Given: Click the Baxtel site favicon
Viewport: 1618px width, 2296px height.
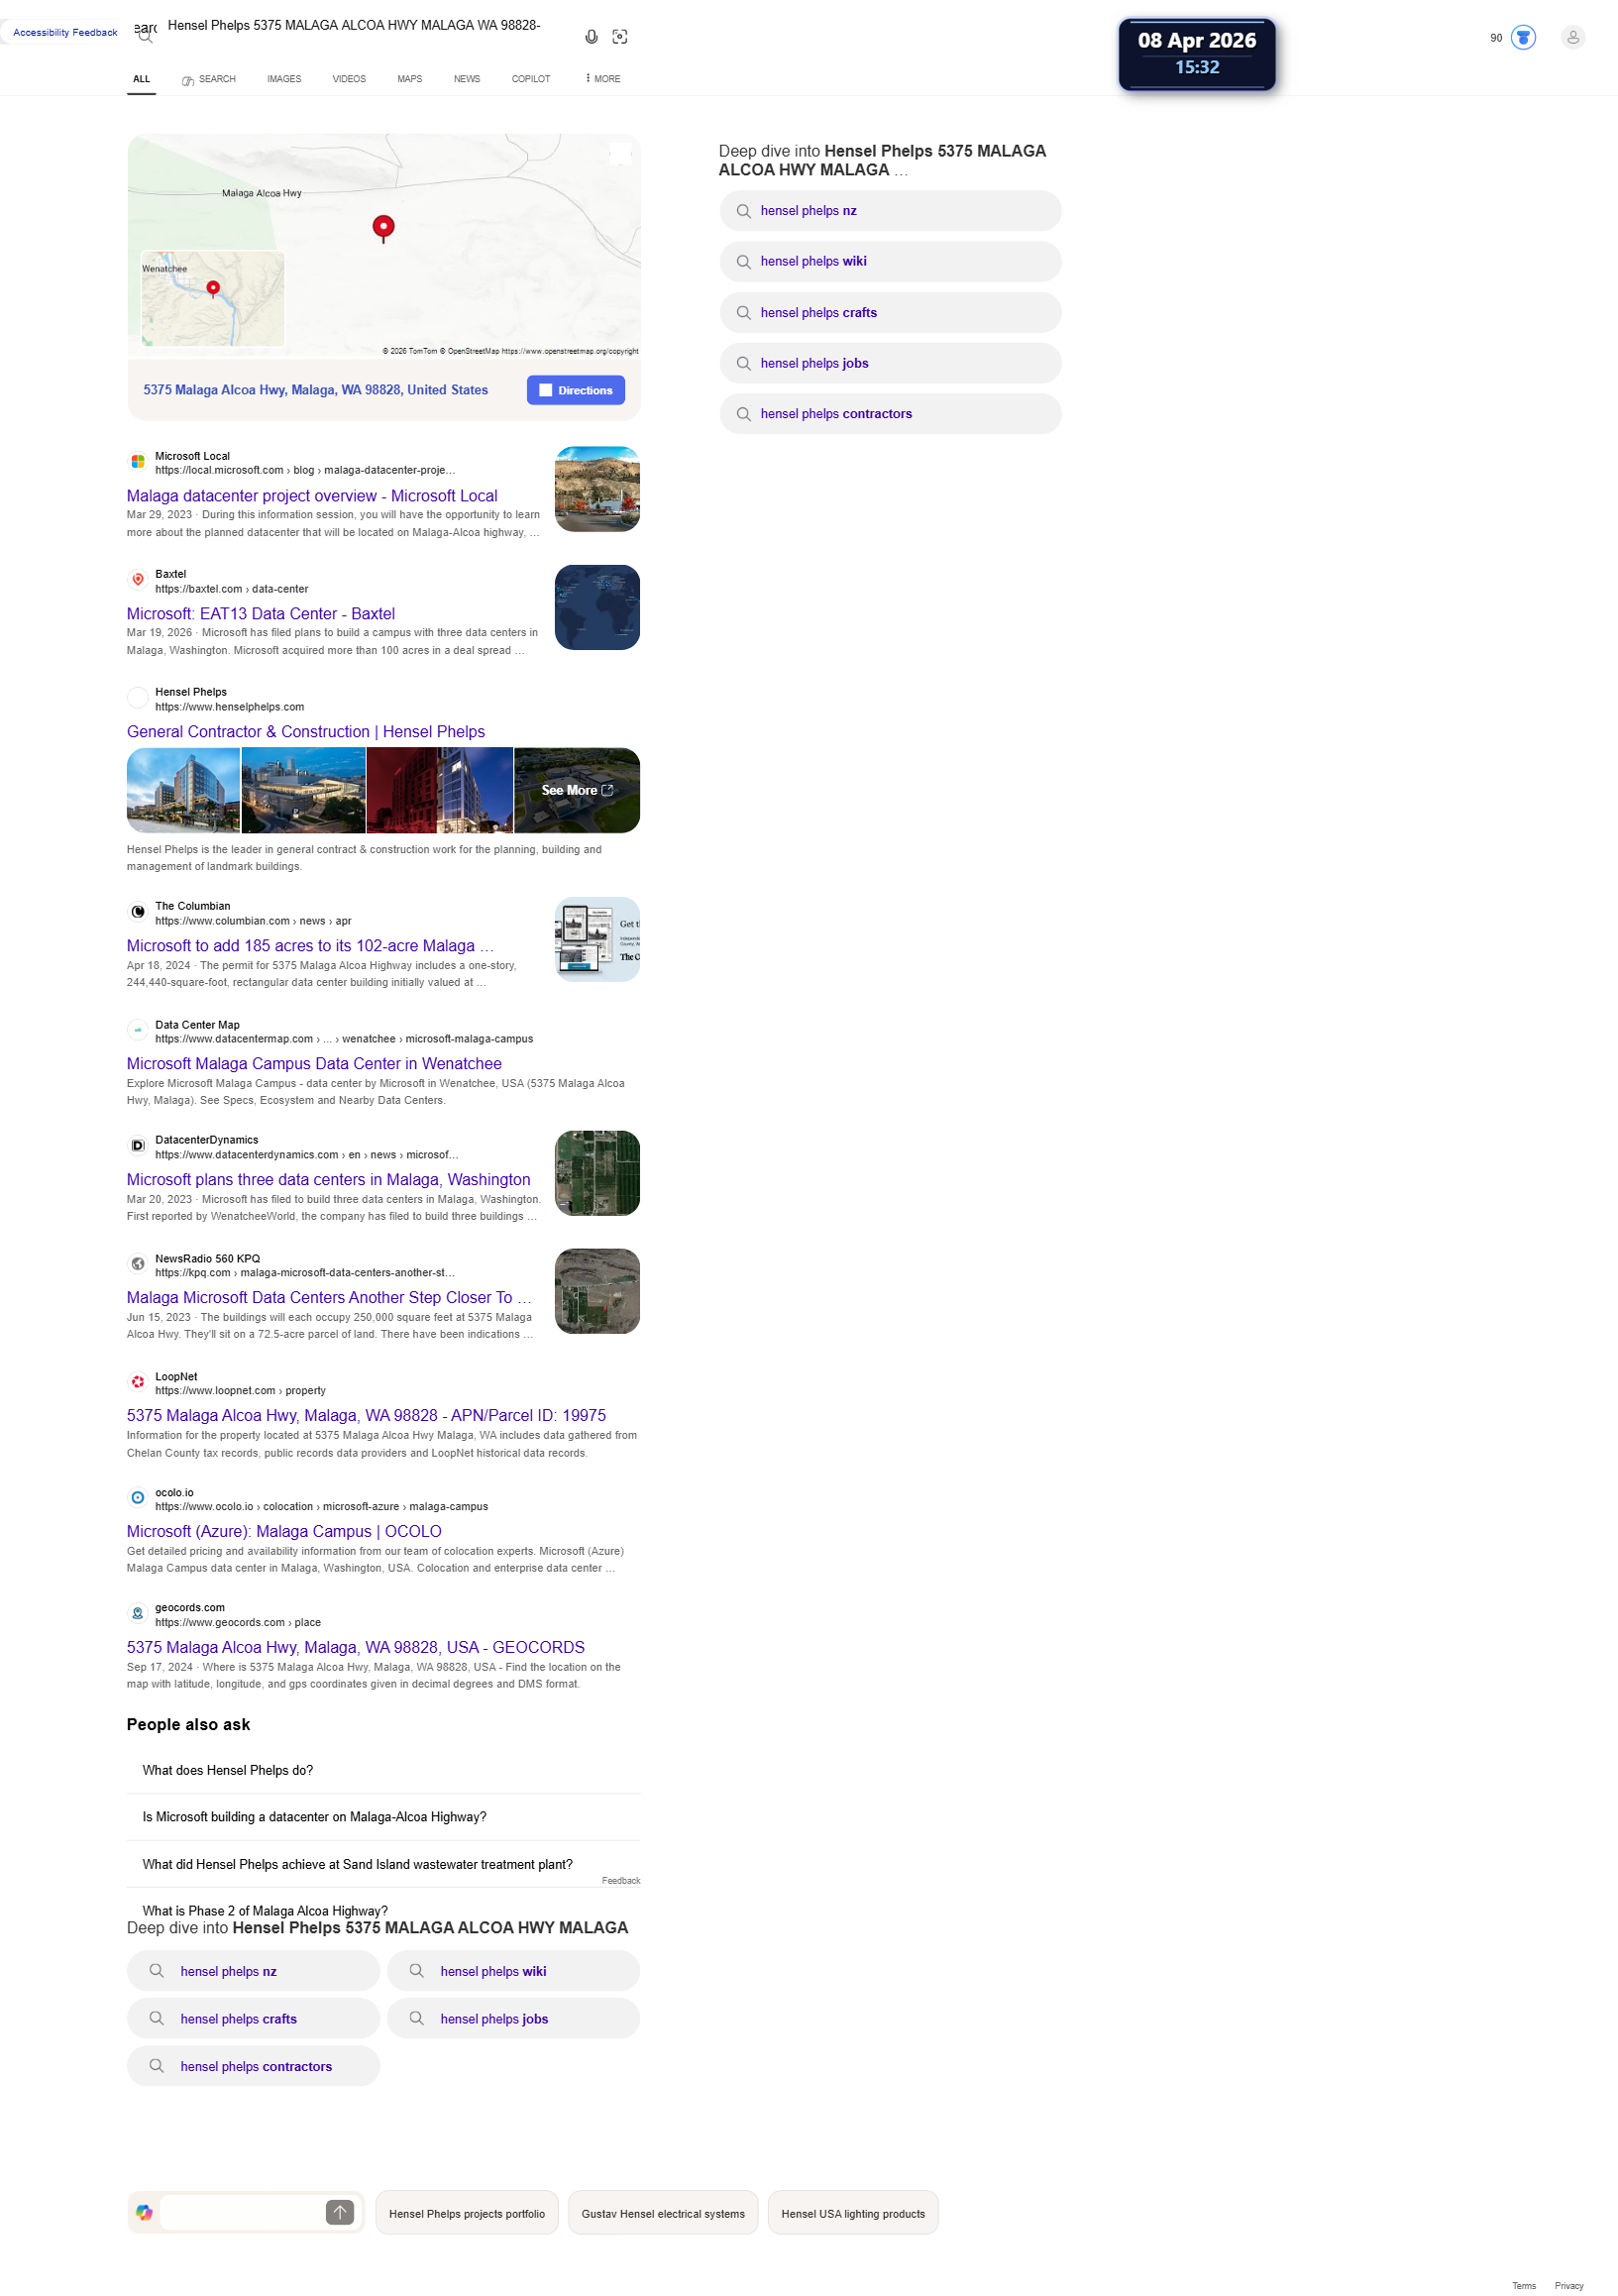Looking at the screenshot, I should pyautogui.click(x=138, y=580).
